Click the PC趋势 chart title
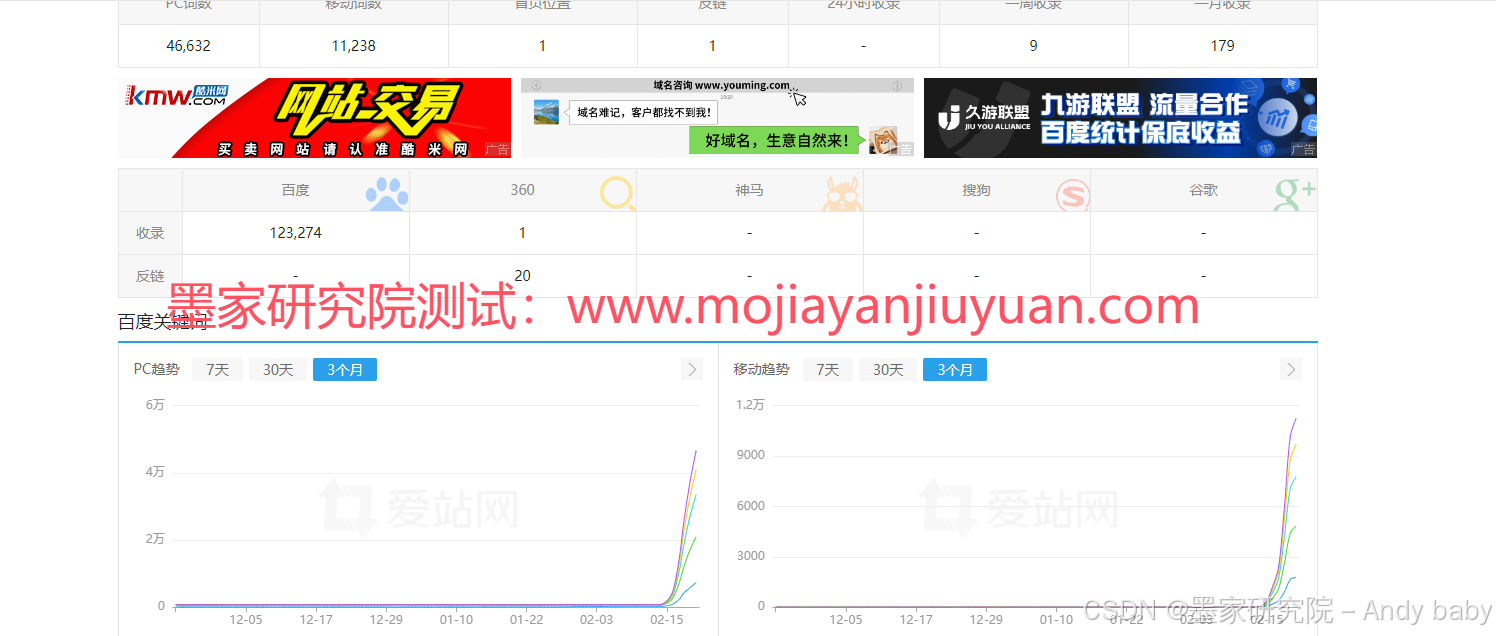 tap(156, 370)
